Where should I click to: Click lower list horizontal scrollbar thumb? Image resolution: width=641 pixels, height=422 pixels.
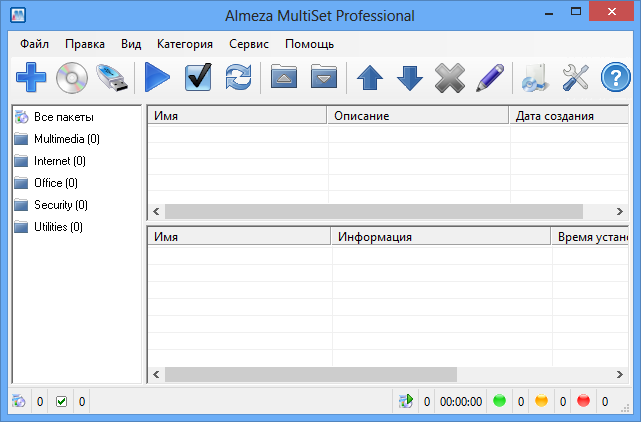(311, 374)
